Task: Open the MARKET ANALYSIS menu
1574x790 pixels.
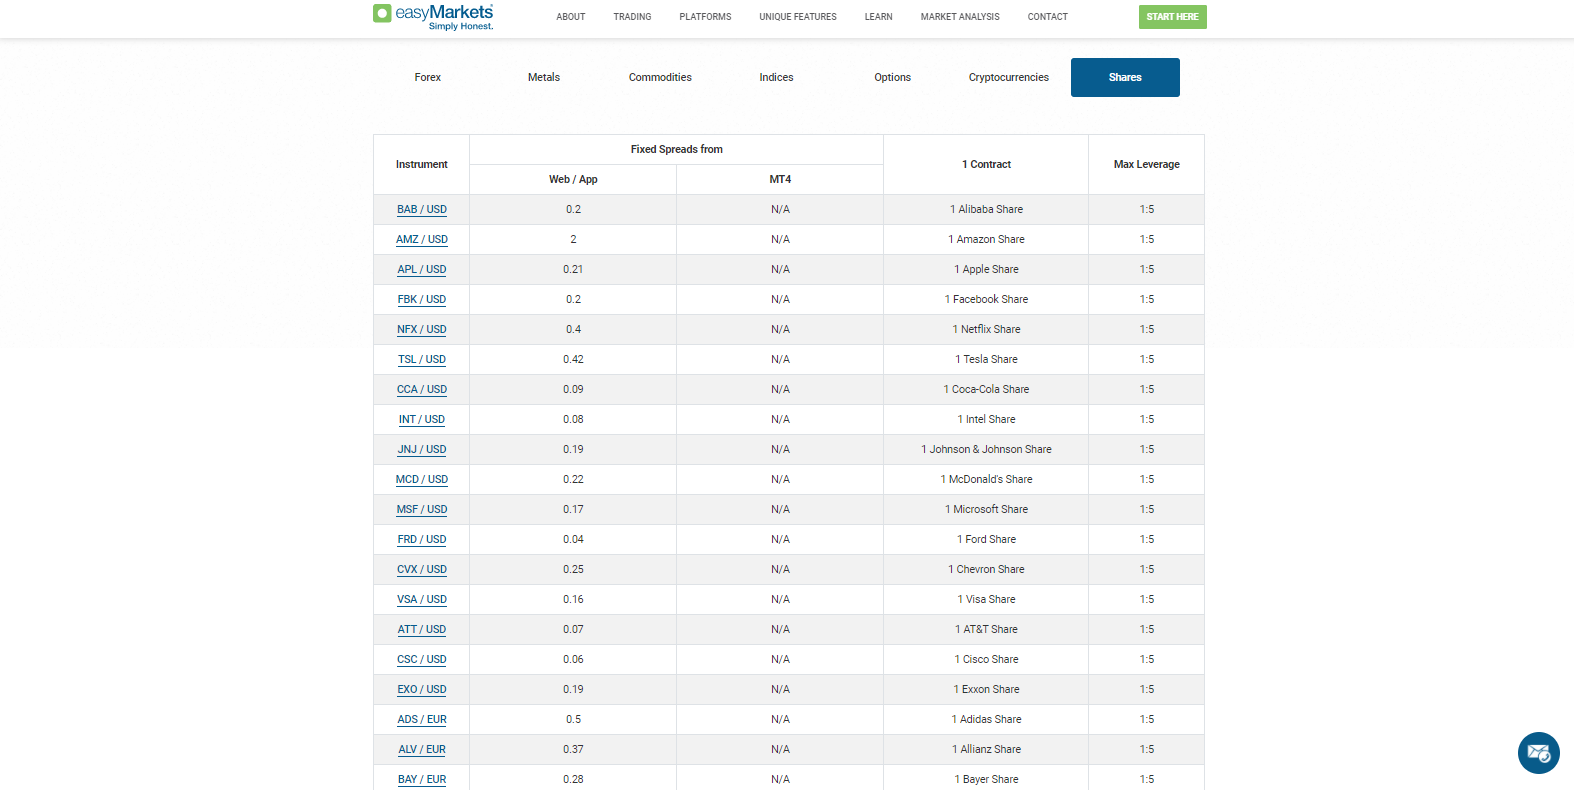Action: 960,17
